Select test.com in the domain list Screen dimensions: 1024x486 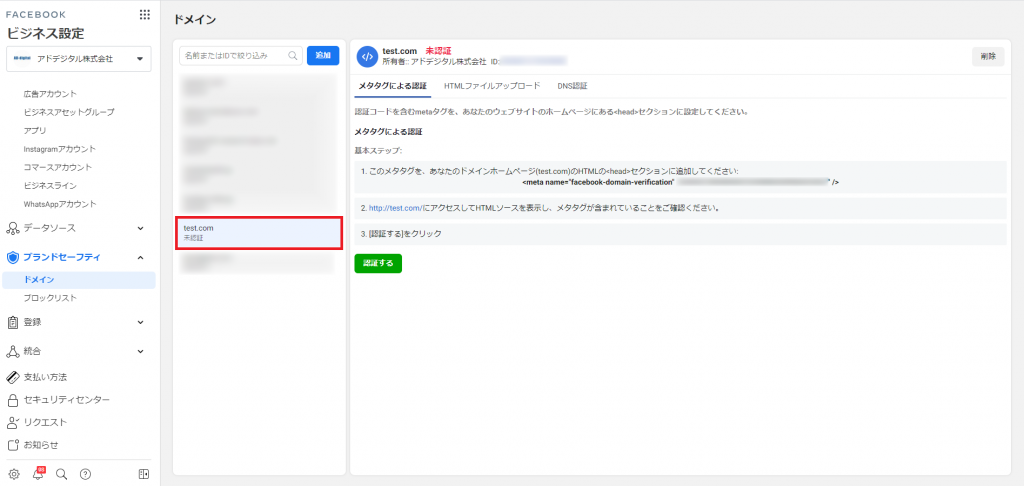click(259, 233)
